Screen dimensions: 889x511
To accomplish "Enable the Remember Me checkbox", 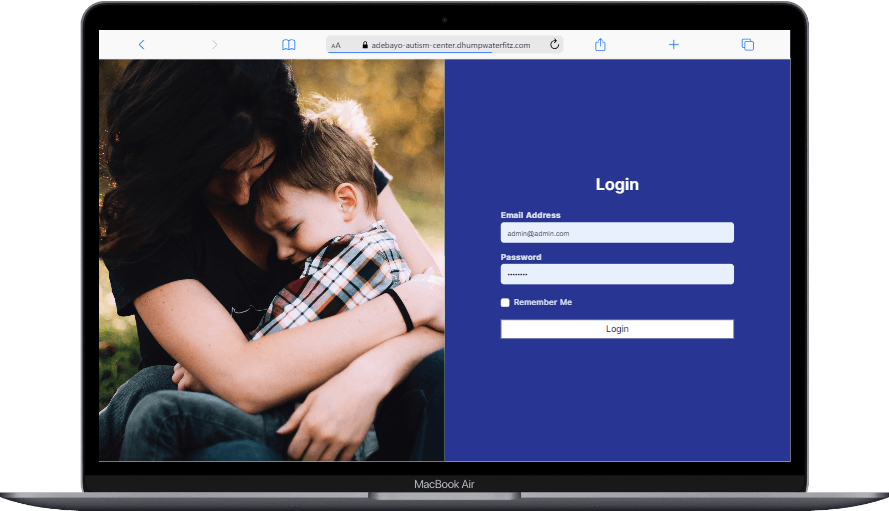I will (x=506, y=302).
